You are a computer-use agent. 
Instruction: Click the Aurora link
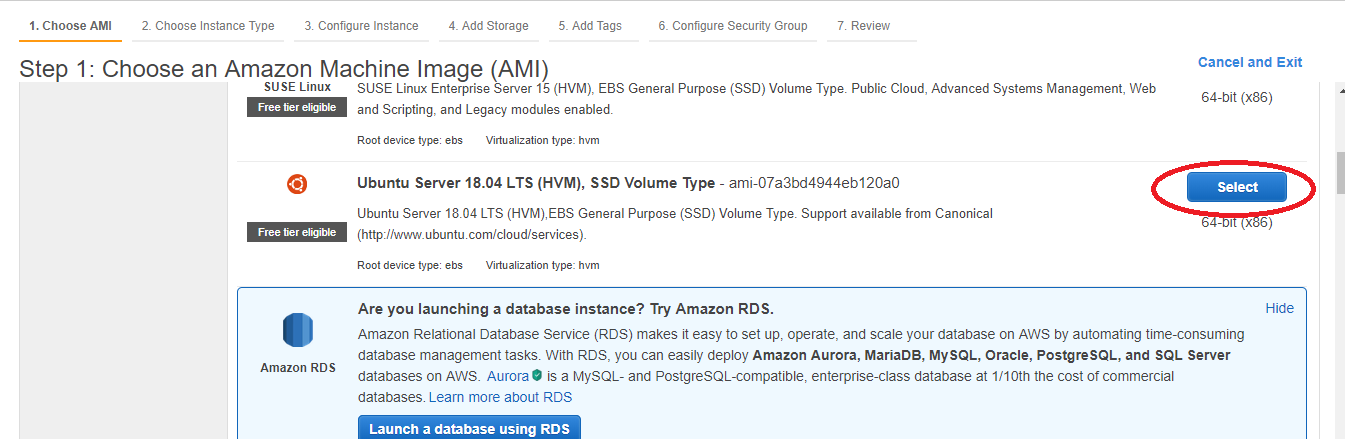(x=508, y=376)
